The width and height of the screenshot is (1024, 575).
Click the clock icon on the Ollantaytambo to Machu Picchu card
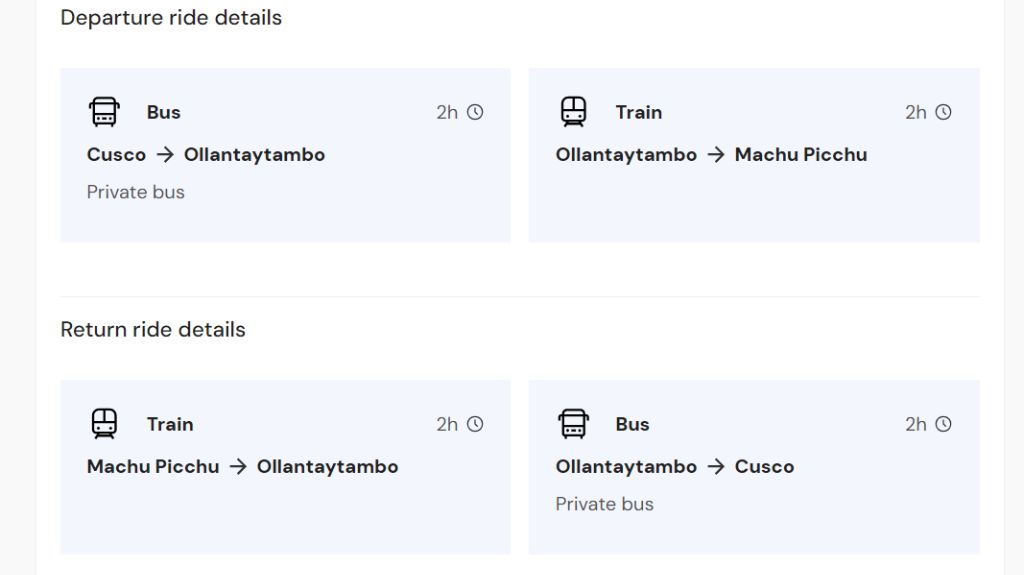click(943, 112)
